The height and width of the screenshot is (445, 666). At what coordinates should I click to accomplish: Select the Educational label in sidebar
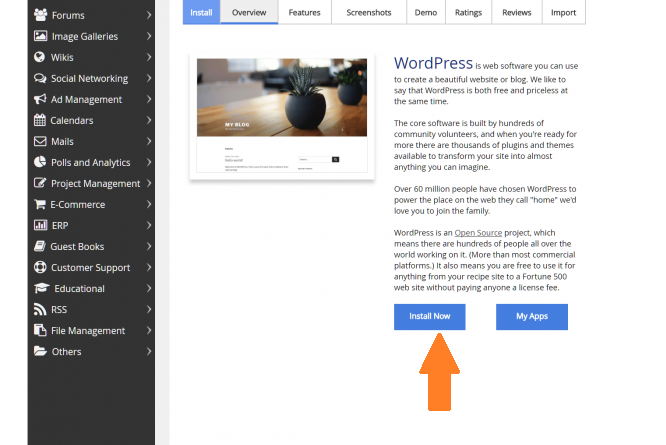click(x=79, y=289)
